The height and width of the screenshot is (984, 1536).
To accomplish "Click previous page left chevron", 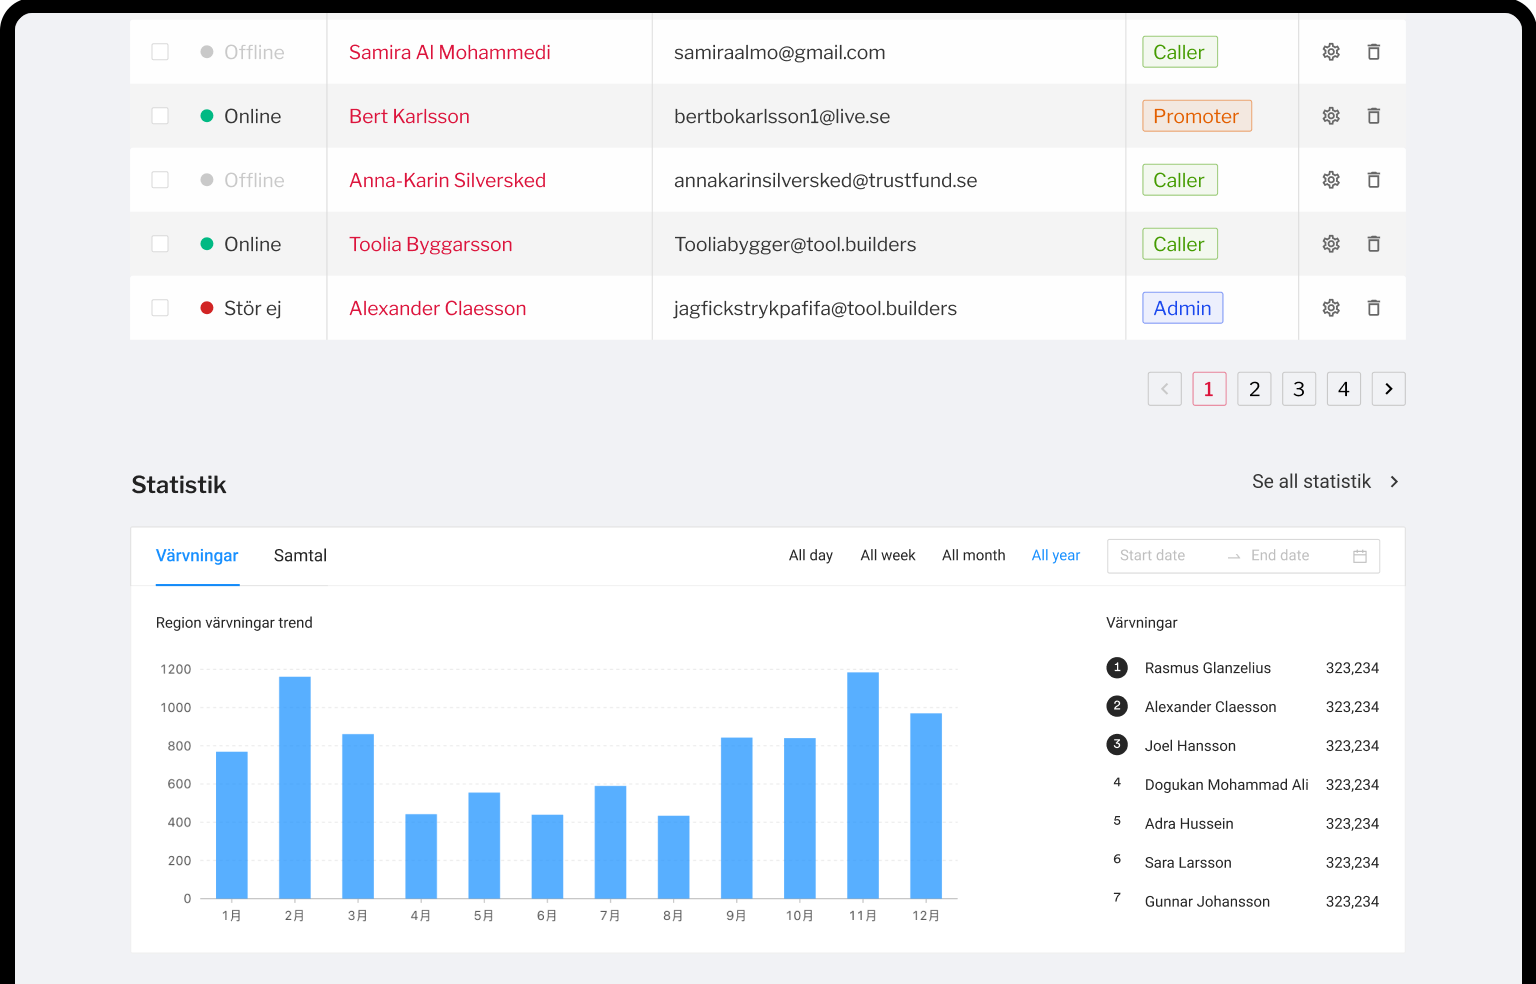I will tap(1165, 389).
